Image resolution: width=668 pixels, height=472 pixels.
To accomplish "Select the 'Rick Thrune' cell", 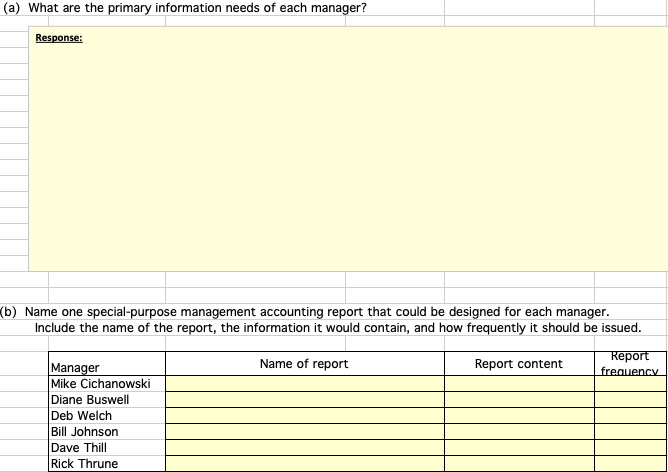I will click(x=107, y=463).
